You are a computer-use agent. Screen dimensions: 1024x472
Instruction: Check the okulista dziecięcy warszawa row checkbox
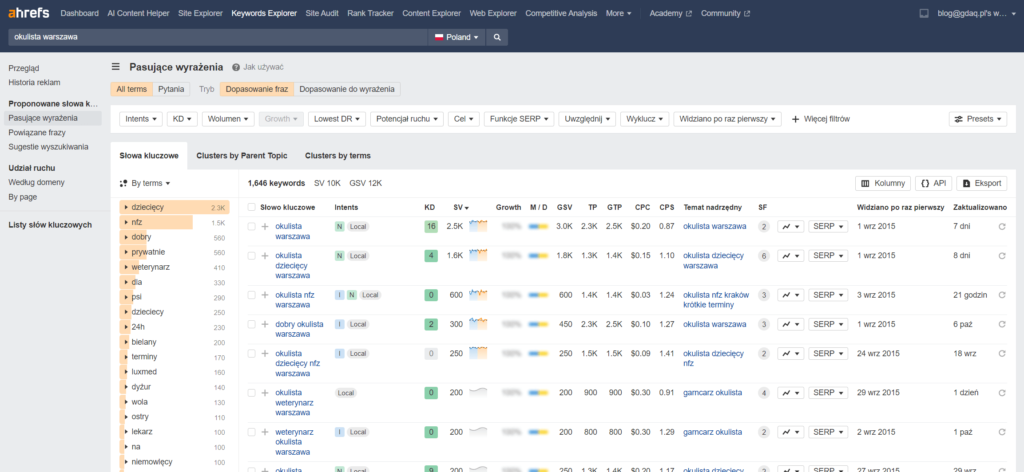251,256
